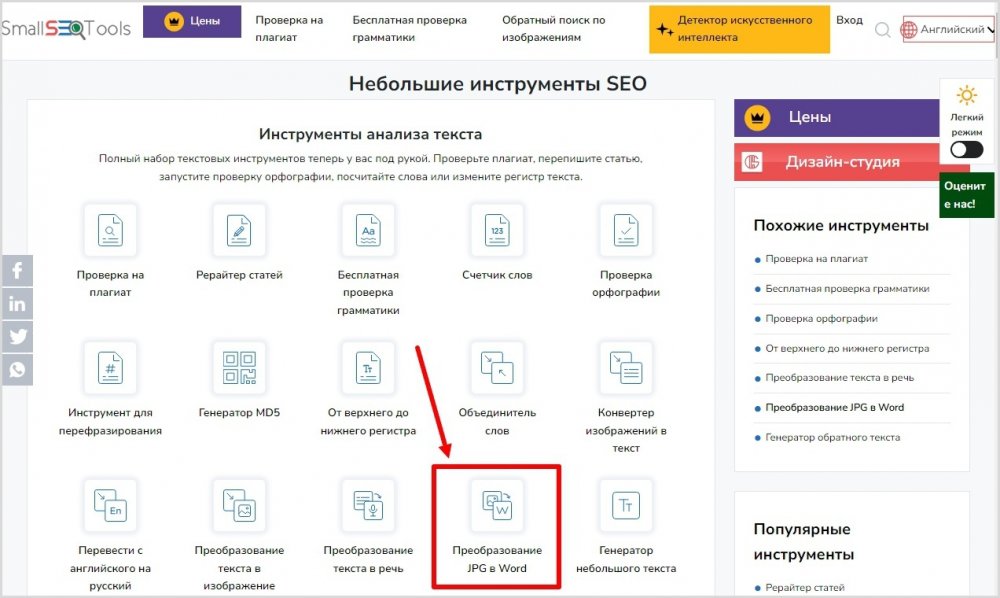Viewport: 1000px width, 598px height.
Task: Click the Похожие инструменты heading
Action: coord(841,226)
